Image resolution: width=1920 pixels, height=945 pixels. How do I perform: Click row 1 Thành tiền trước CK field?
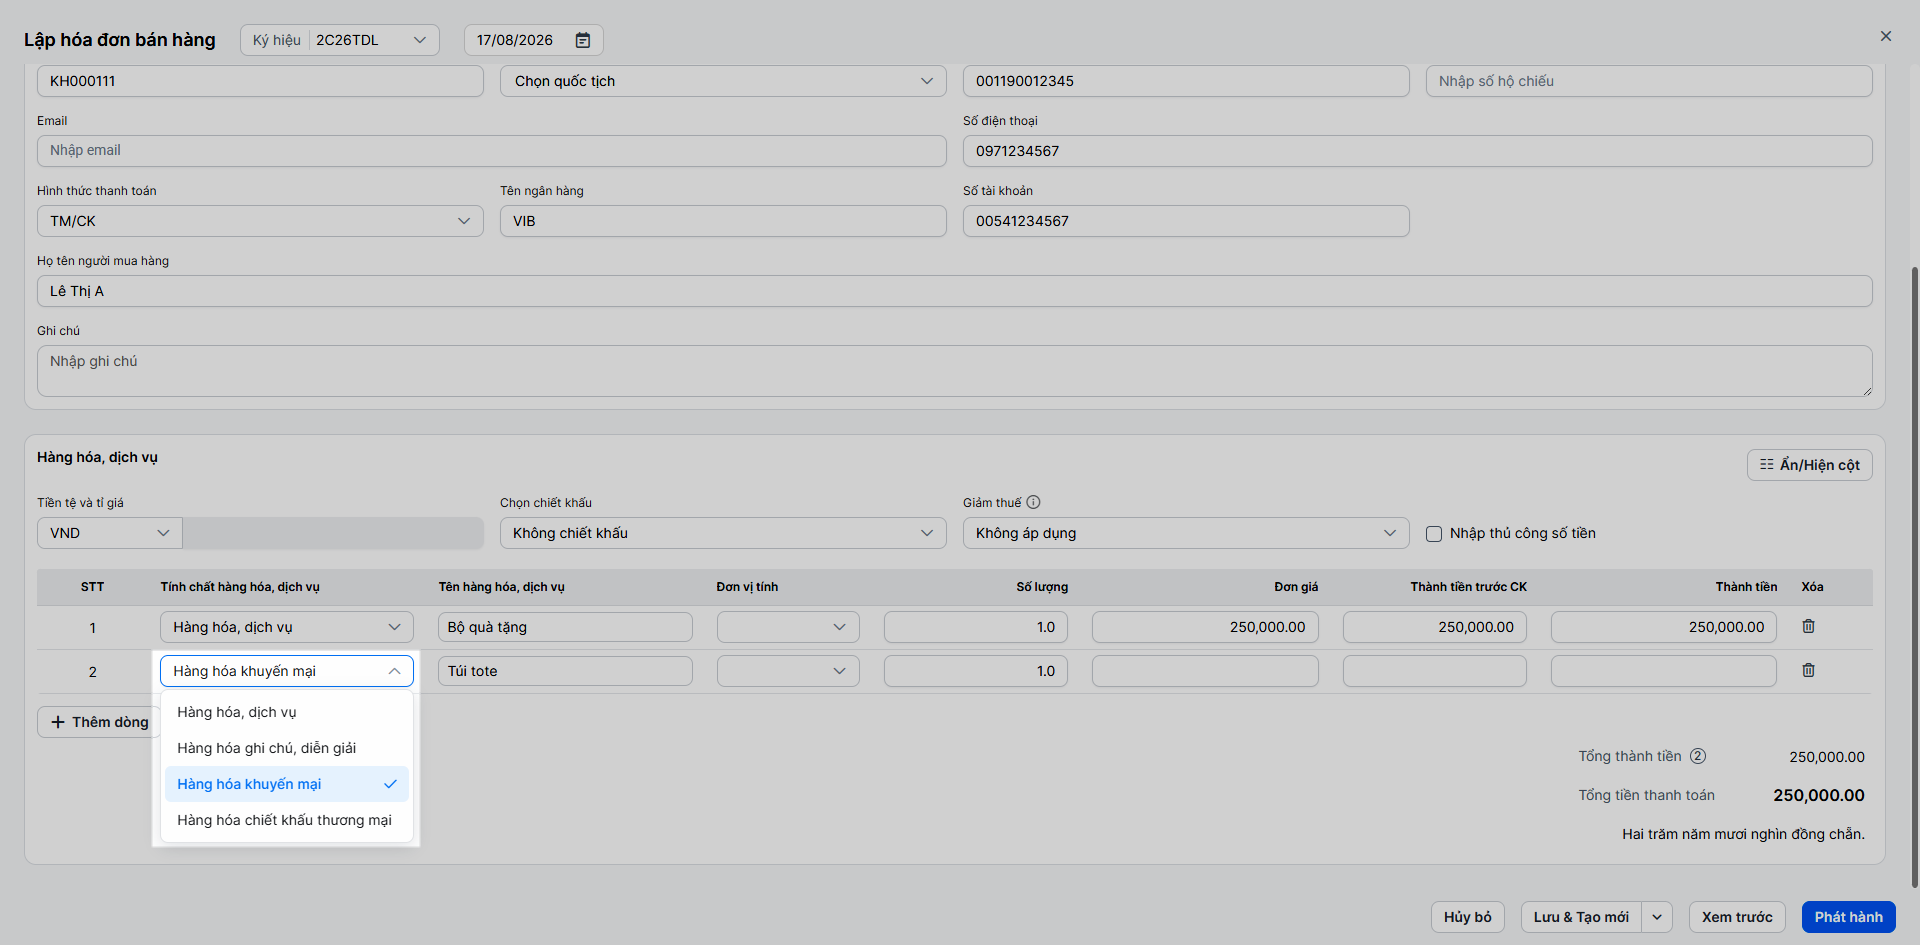[x=1435, y=627]
